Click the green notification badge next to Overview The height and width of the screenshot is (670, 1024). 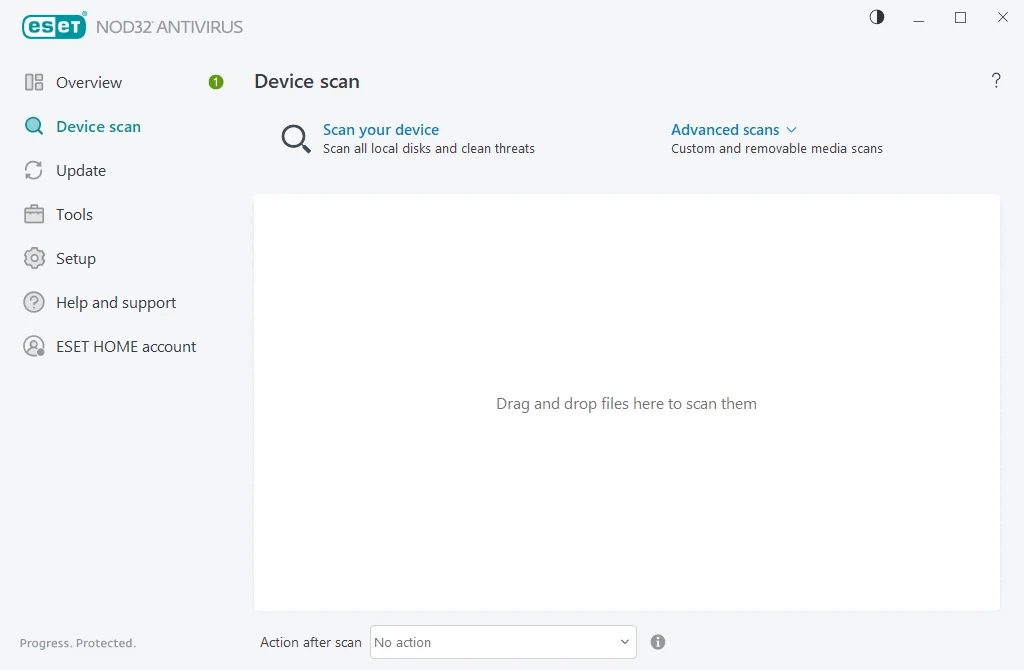[216, 82]
